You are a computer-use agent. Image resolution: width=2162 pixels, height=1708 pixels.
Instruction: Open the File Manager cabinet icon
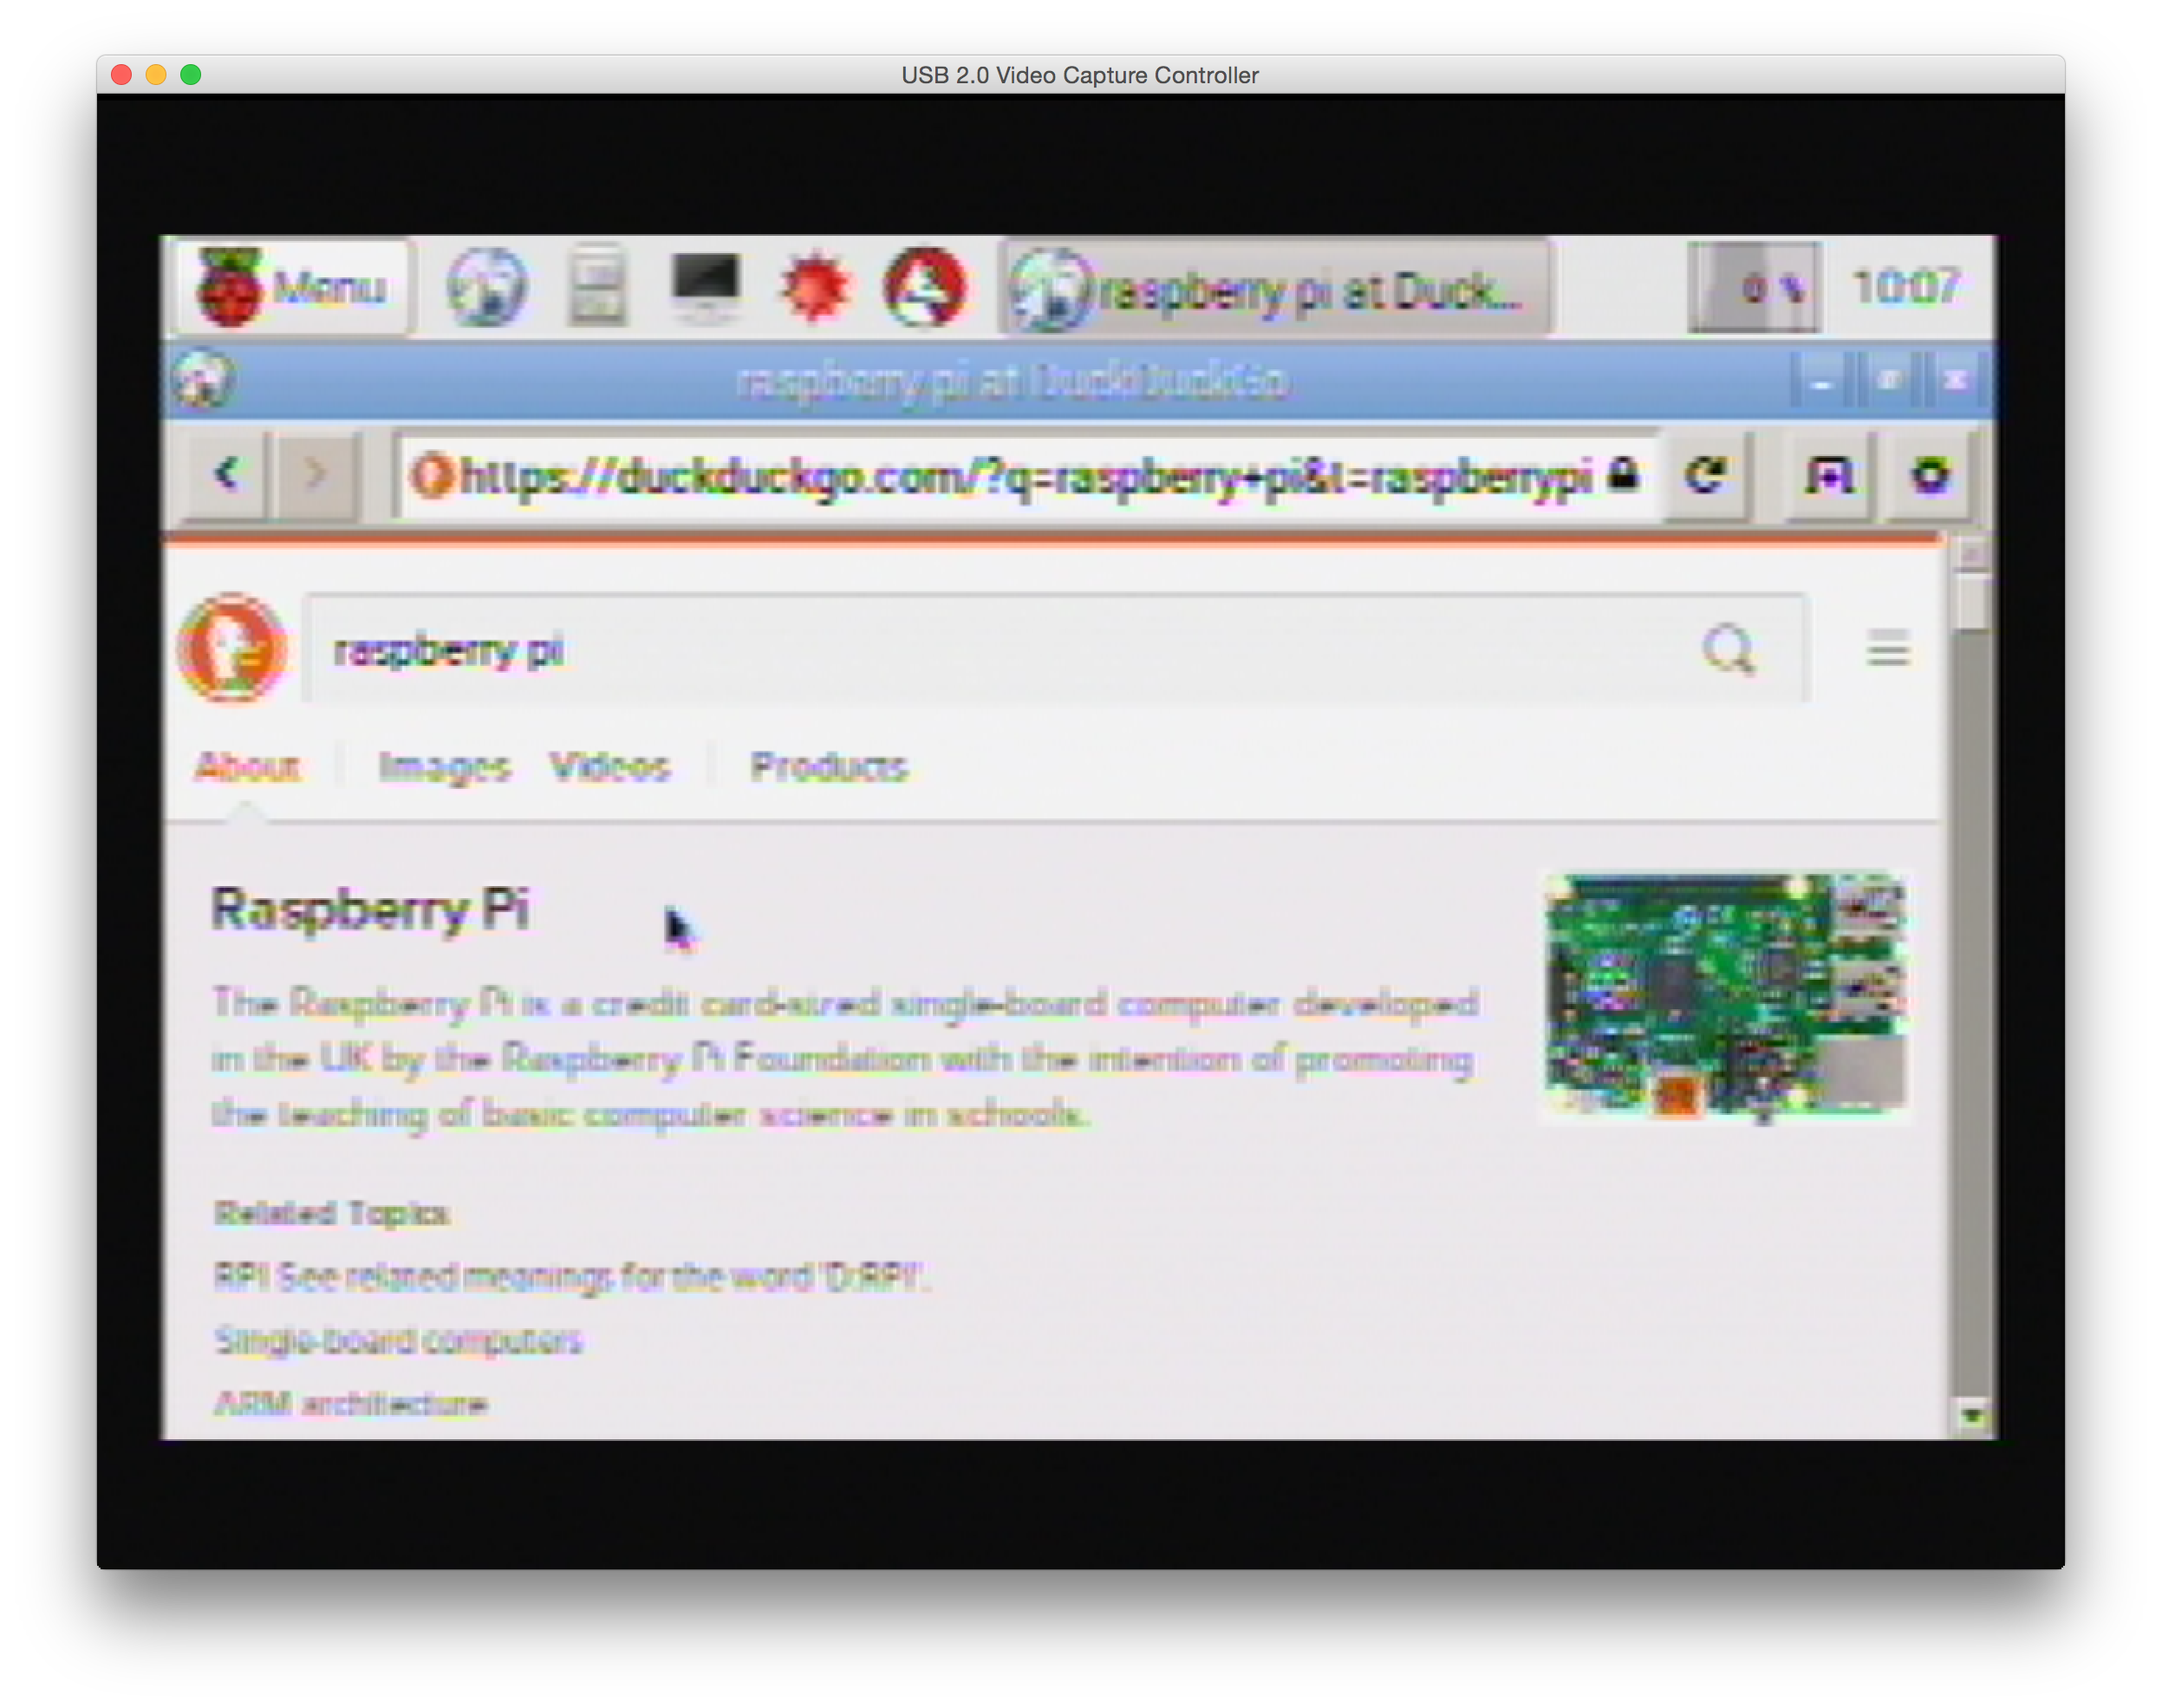click(597, 287)
